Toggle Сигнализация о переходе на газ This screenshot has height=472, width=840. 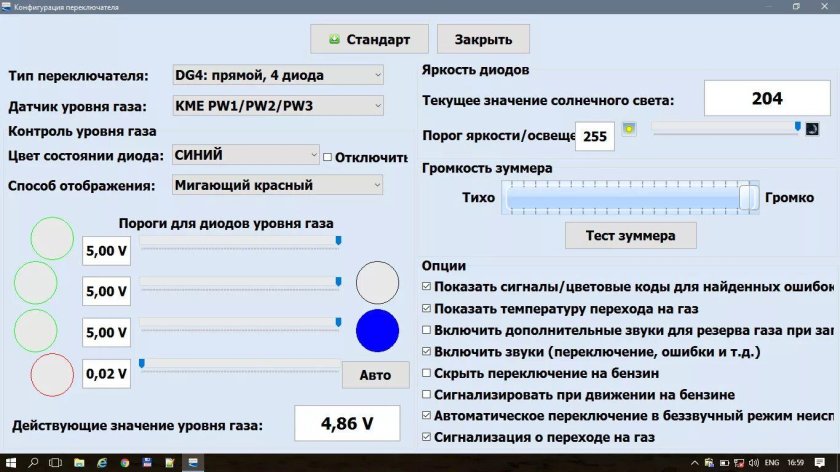click(x=426, y=437)
